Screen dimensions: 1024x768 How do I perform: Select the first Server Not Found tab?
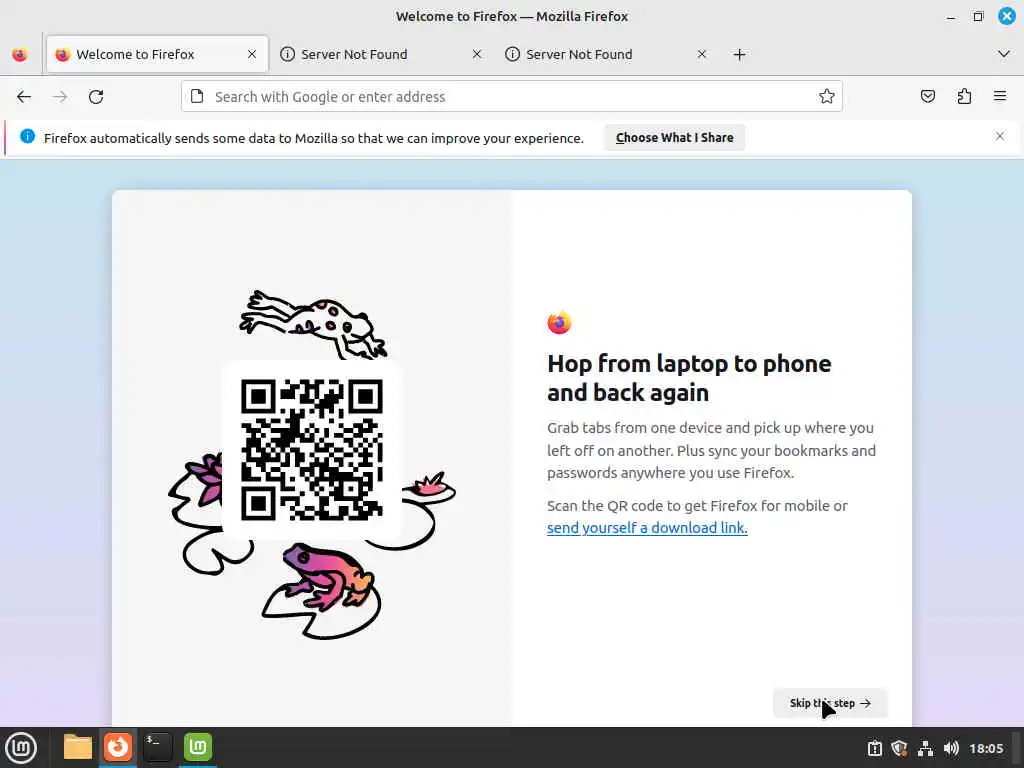382,54
